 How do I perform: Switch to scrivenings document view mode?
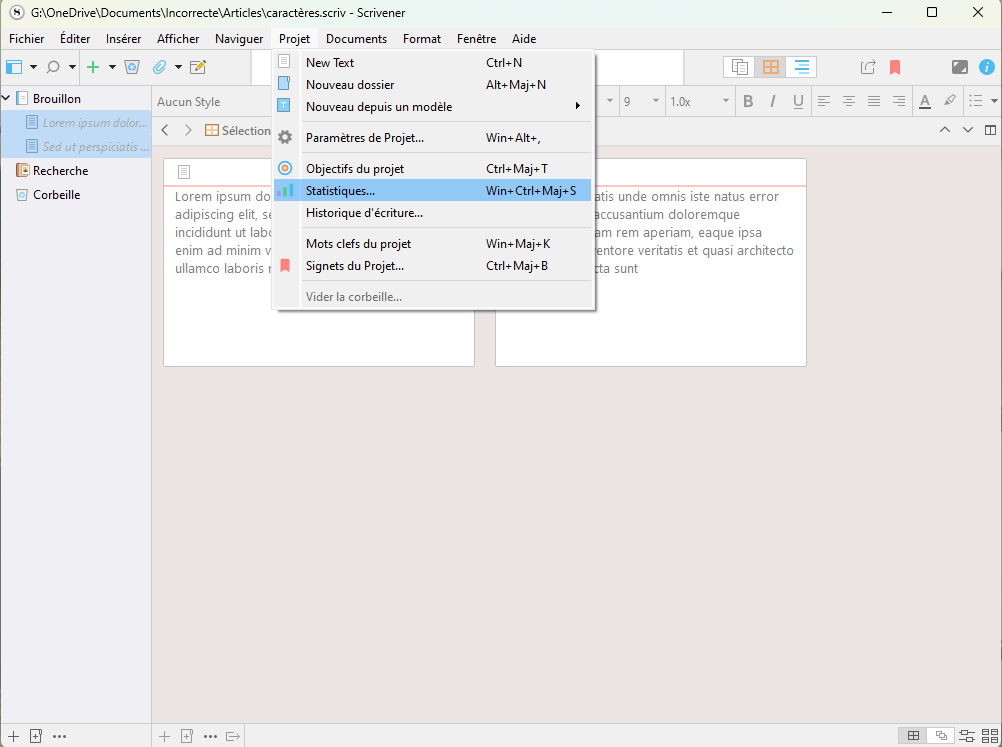739,67
